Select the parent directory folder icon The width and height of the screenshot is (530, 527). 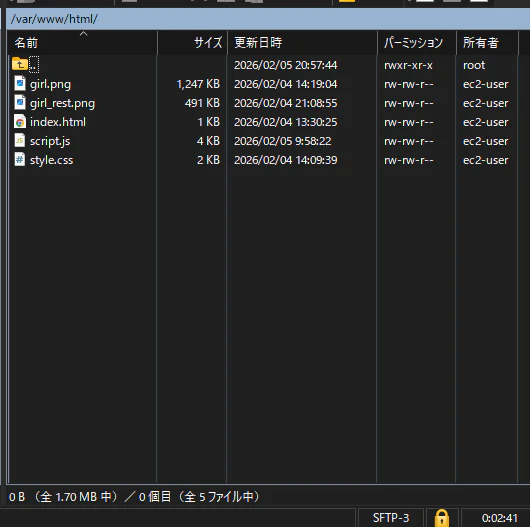[20, 64]
